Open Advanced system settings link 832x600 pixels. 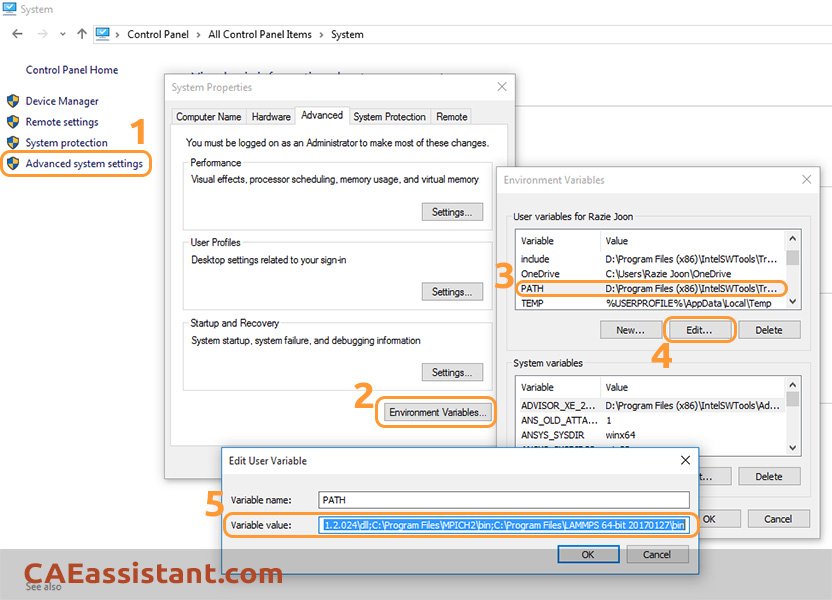pyautogui.click(x=84, y=163)
